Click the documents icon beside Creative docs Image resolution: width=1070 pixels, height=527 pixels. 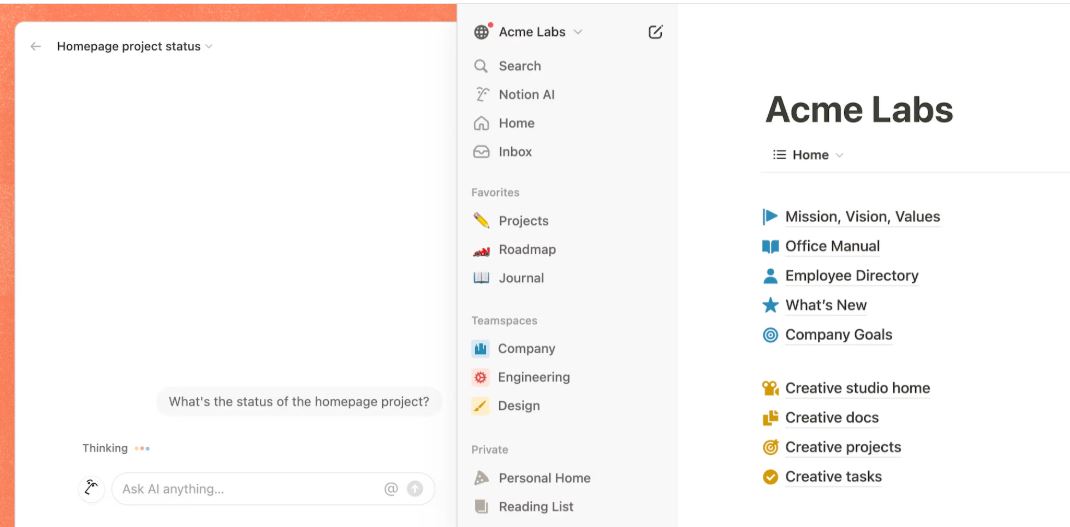pos(770,418)
